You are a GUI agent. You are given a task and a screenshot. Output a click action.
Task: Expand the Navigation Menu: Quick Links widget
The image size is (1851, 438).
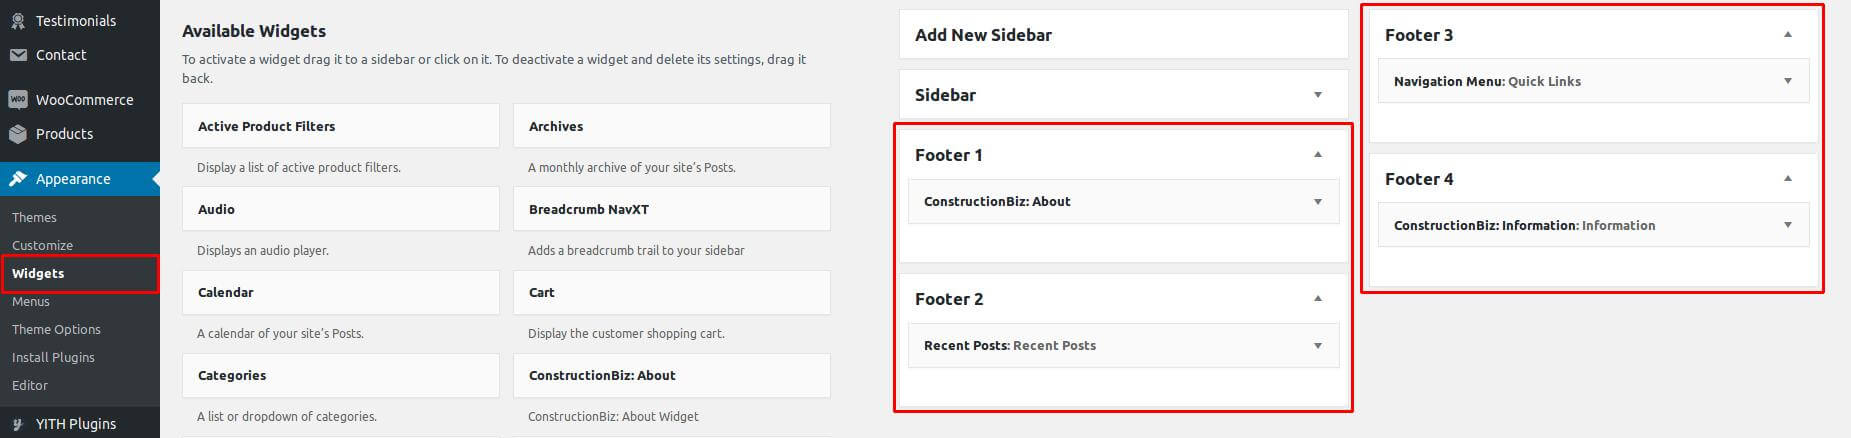coord(1788,82)
